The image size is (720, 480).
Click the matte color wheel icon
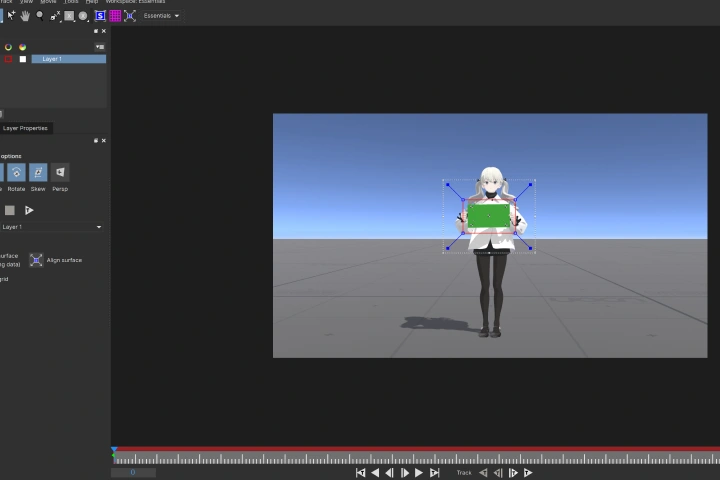22,47
